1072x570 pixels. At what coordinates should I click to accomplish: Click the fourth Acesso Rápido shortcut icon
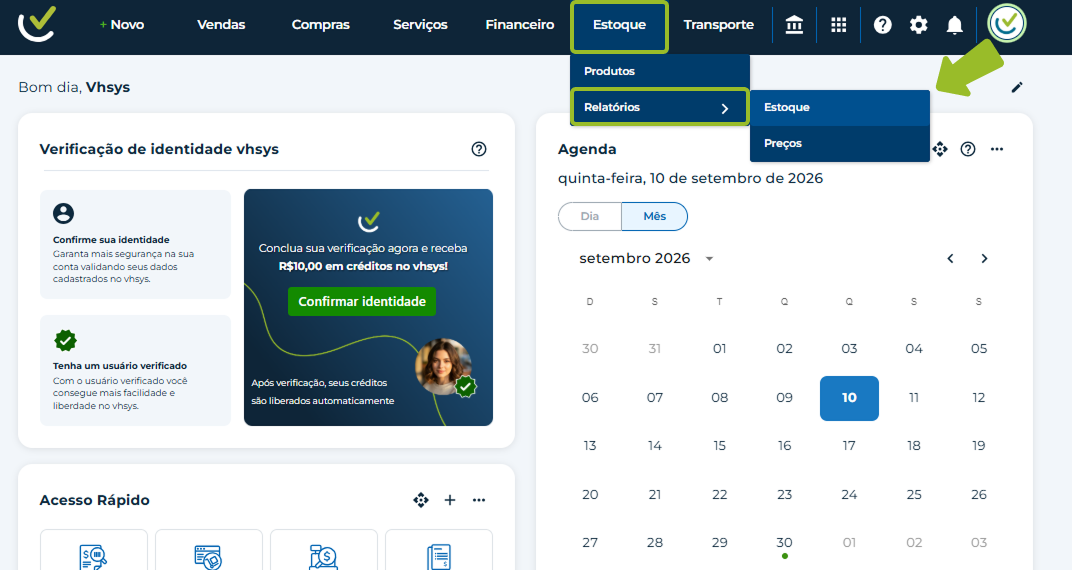[439, 556]
